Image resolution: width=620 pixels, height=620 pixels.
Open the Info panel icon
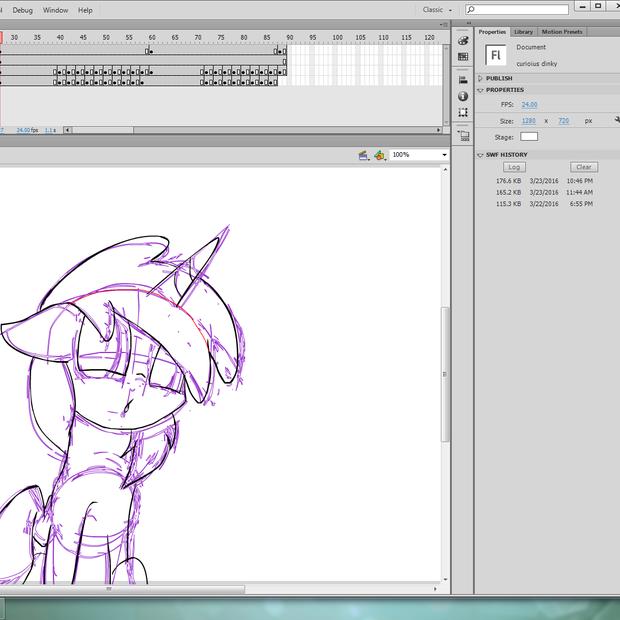click(463, 96)
